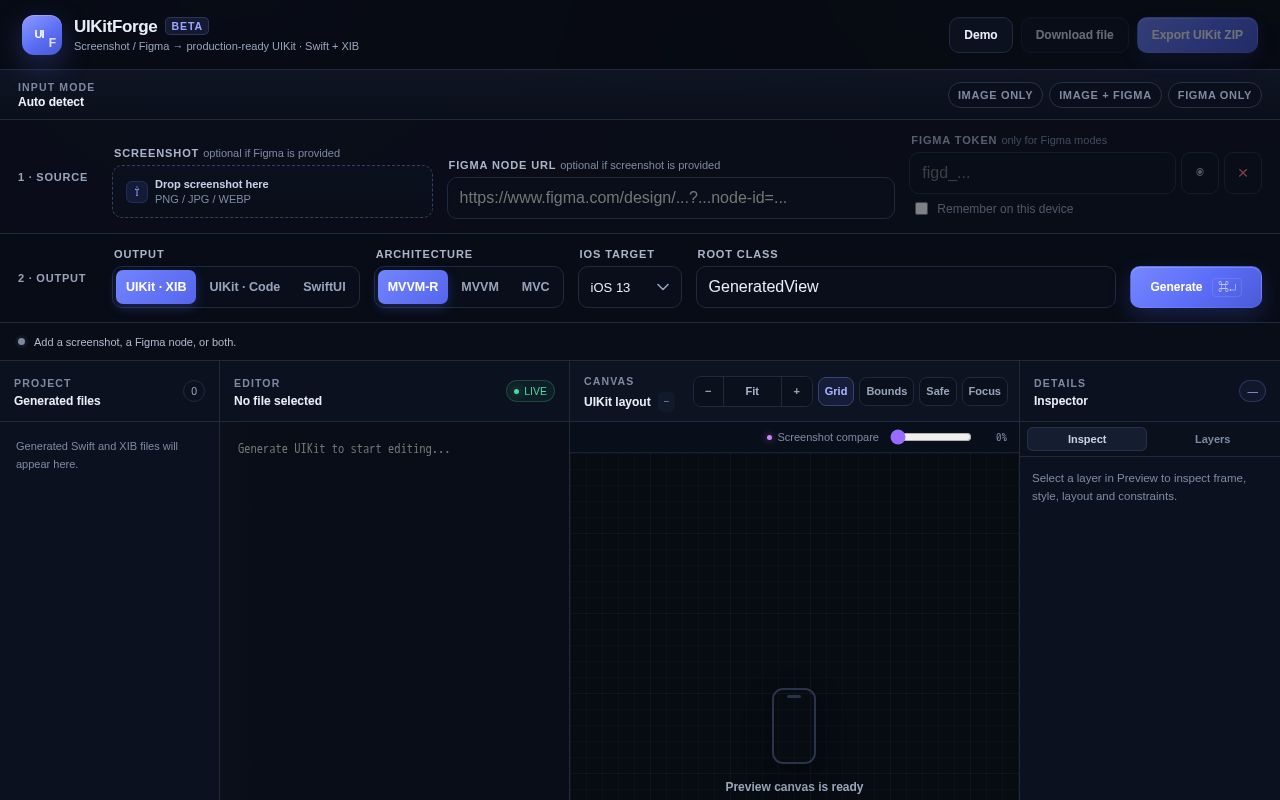Select the MVVM architecture option
This screenshot has width=1280, height=800.
point(480,287)
